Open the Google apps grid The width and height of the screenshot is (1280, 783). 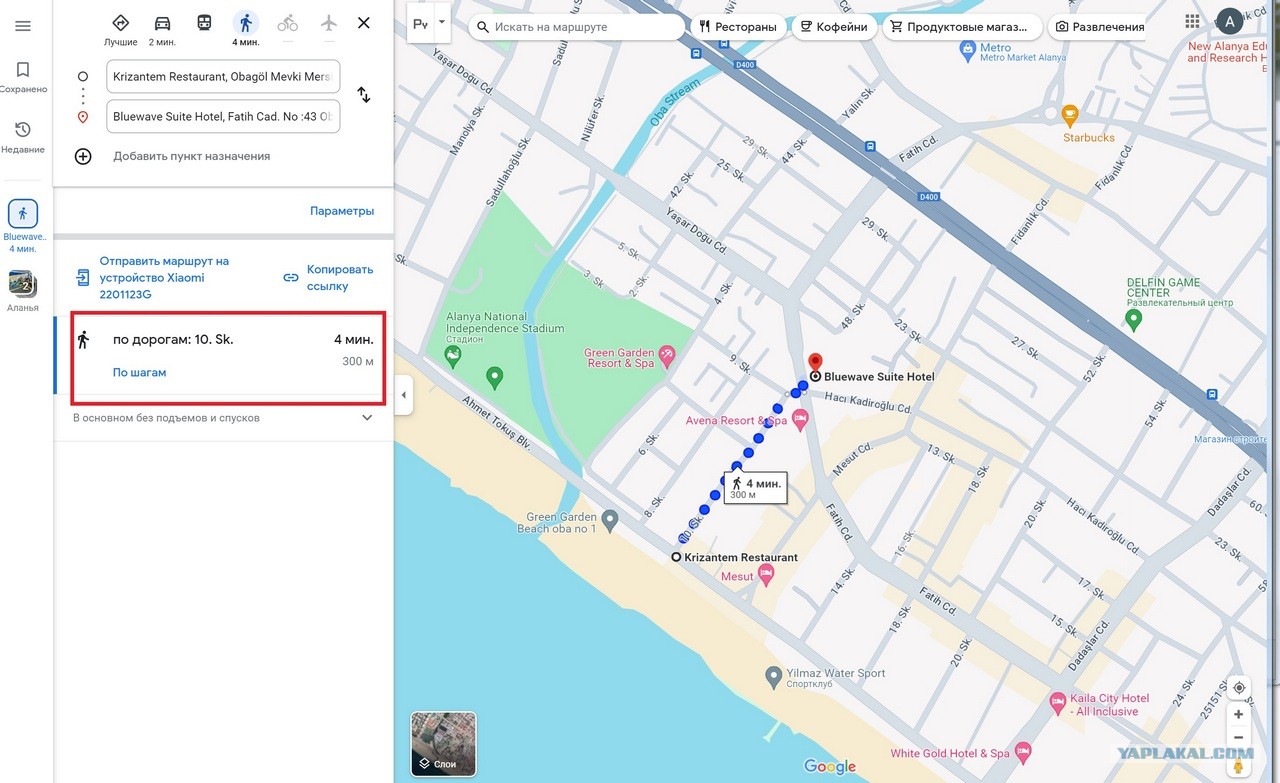(x=1192, y=21)
